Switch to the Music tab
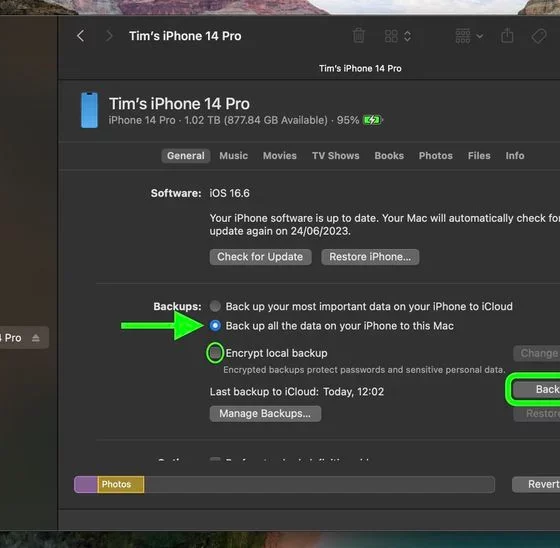 coord(234,156)
